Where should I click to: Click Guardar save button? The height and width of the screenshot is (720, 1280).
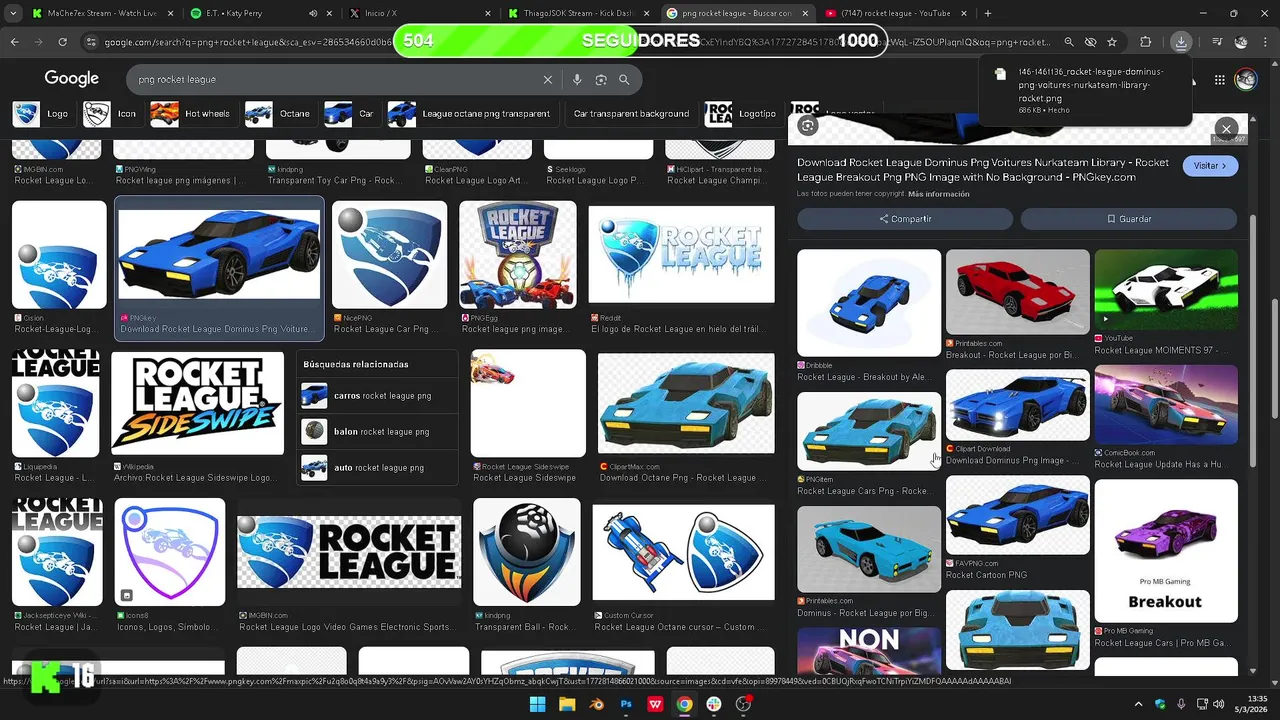click(x=1129, y=219)
